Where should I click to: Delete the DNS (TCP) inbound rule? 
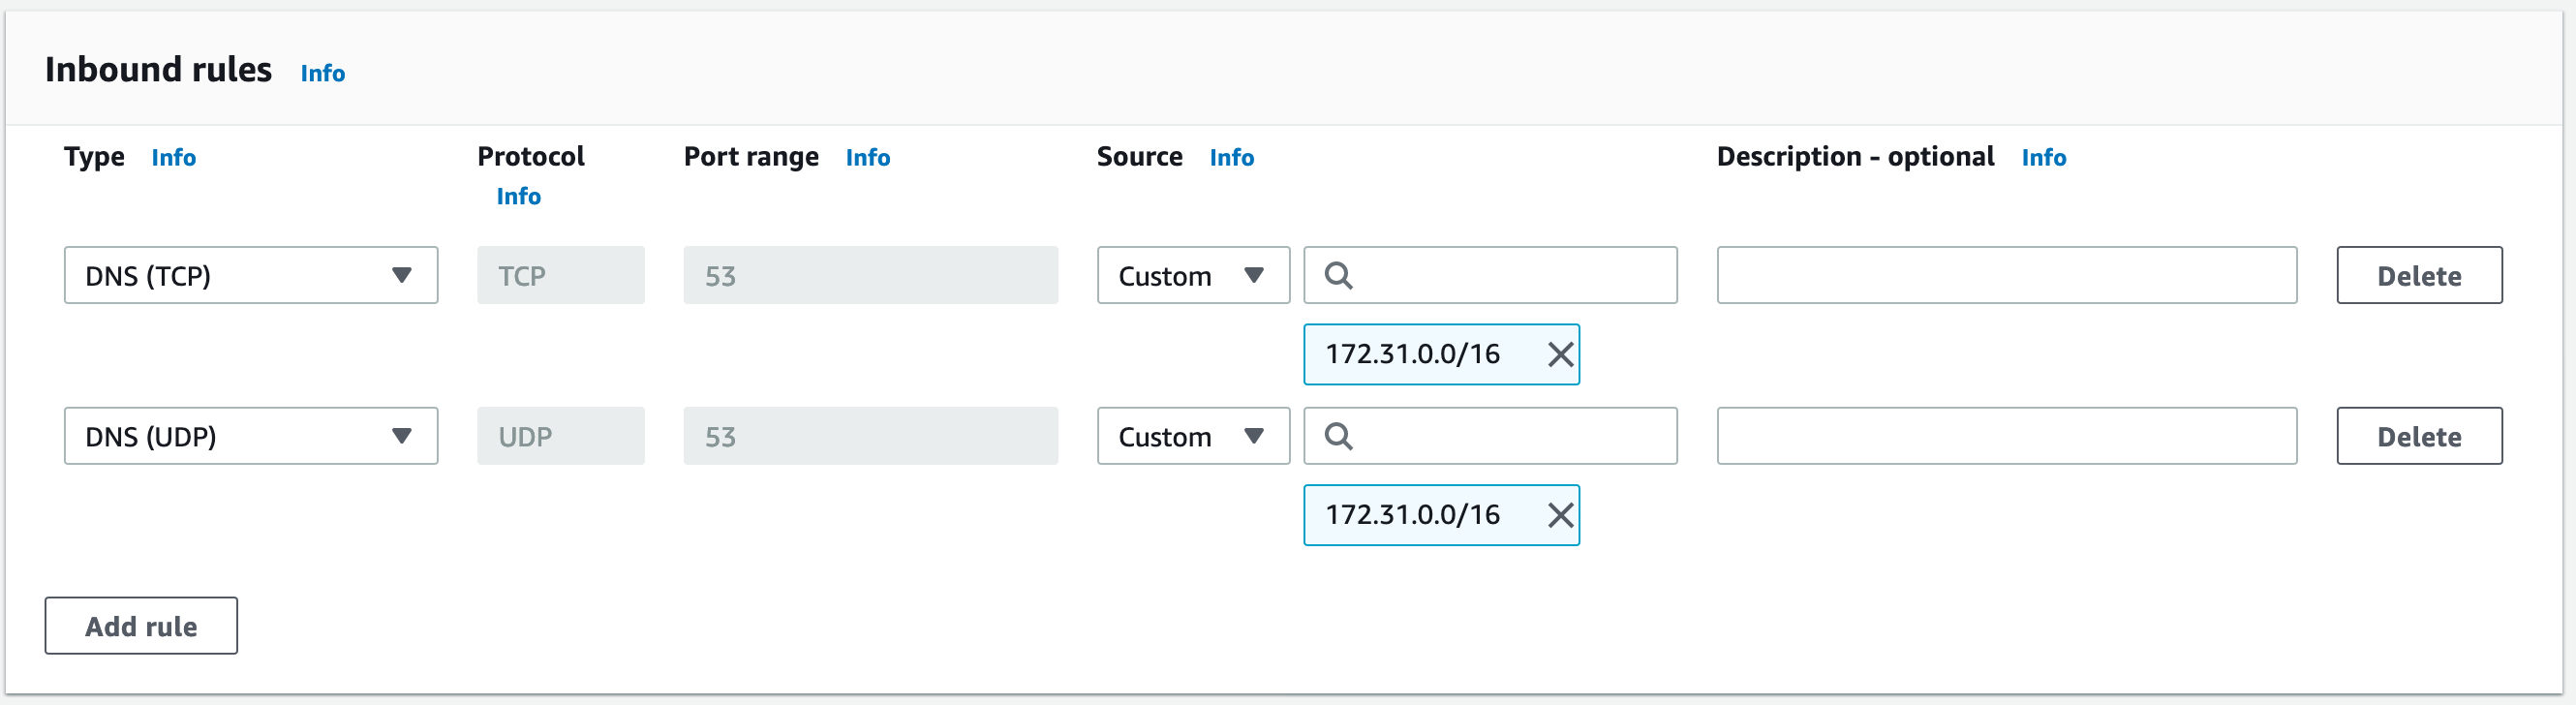click(2418, 276)
